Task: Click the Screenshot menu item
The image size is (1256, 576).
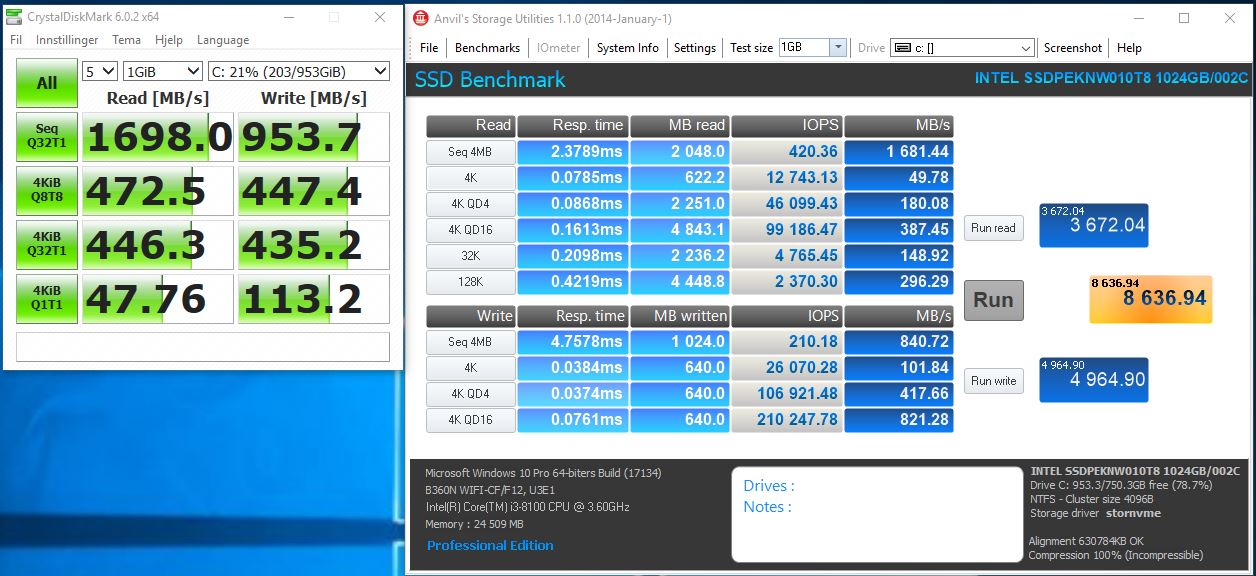Action: 1072,48
